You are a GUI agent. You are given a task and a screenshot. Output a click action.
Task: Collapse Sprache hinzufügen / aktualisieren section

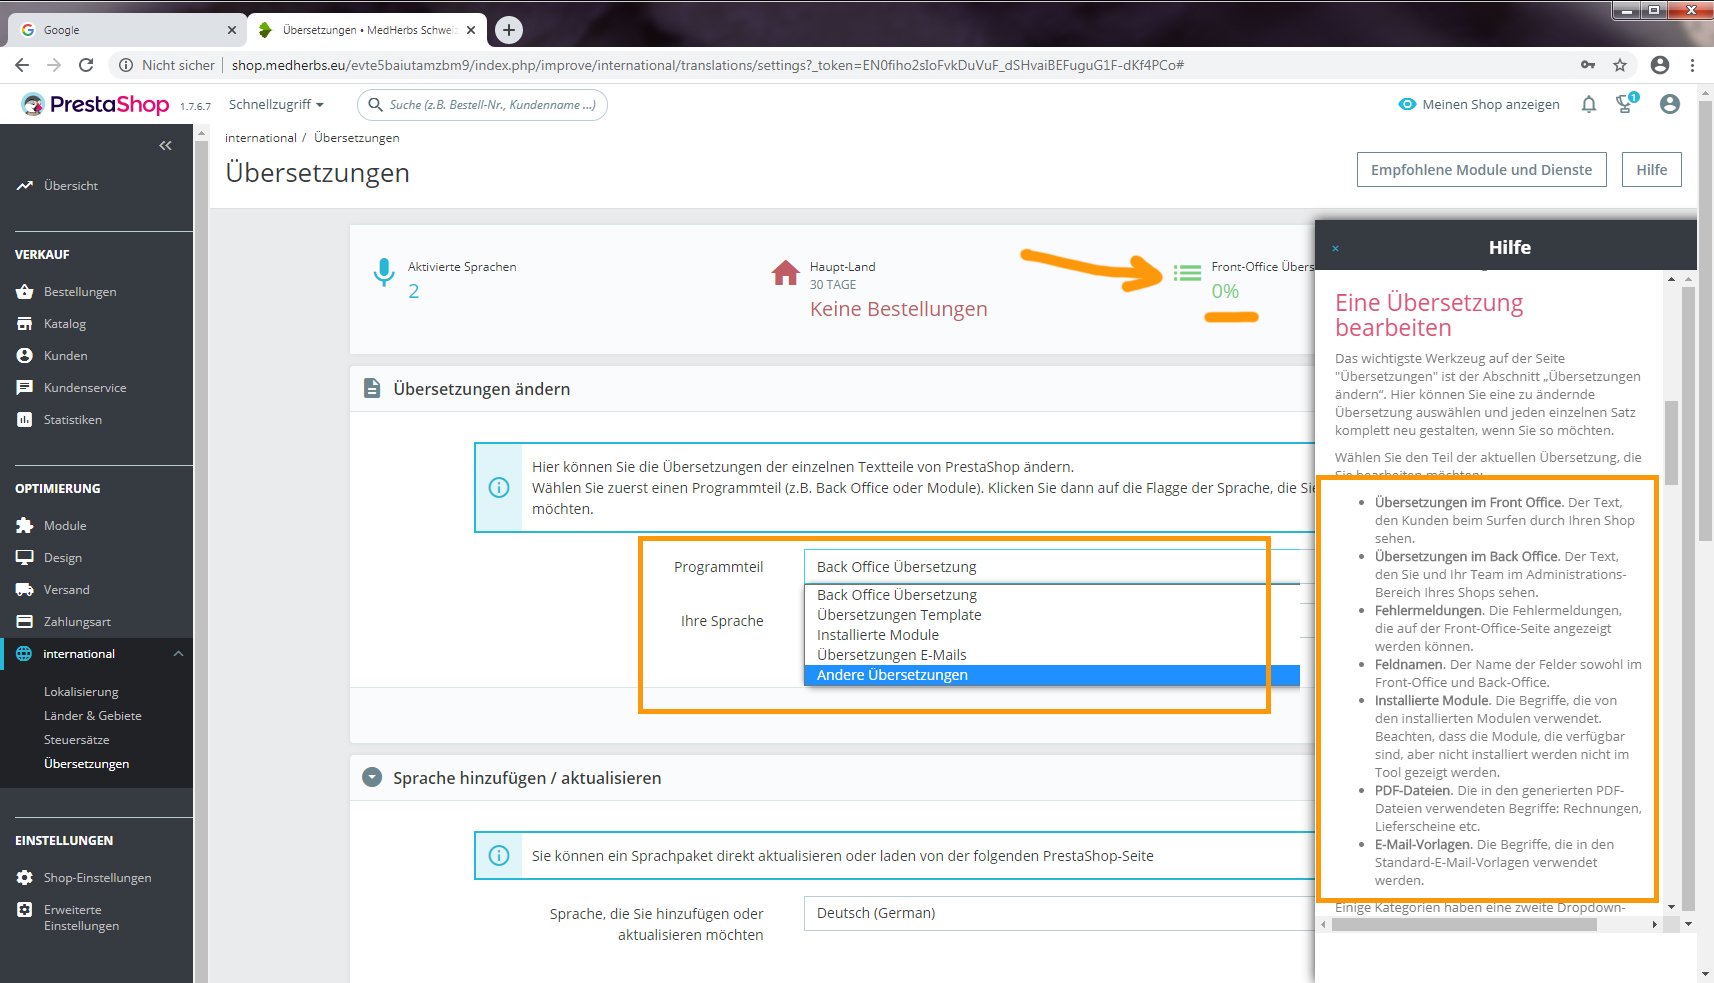(x=372, y=777)
